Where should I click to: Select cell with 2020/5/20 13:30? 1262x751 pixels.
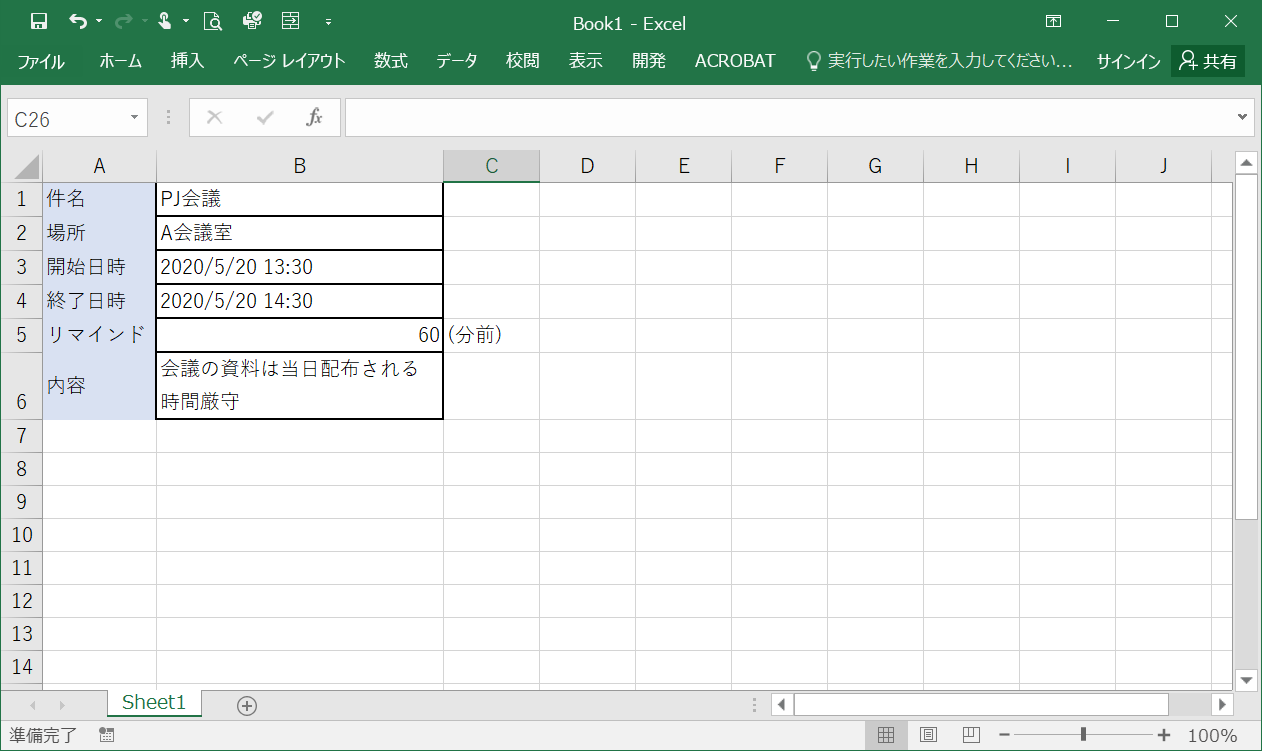click(300, 267)
